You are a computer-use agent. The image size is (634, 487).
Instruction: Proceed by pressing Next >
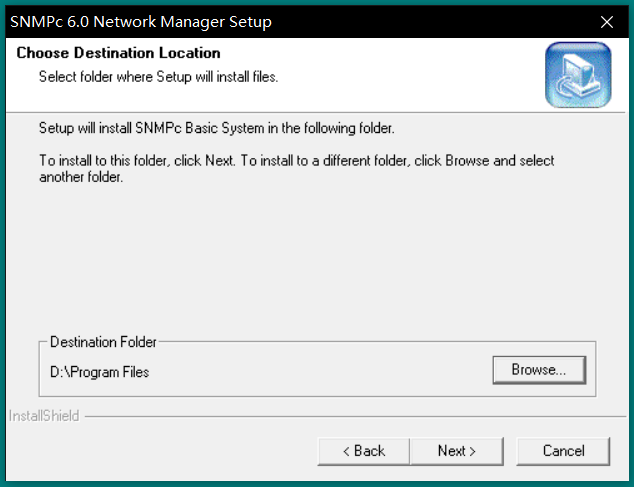pyautogui.click(x=456, y=451)
